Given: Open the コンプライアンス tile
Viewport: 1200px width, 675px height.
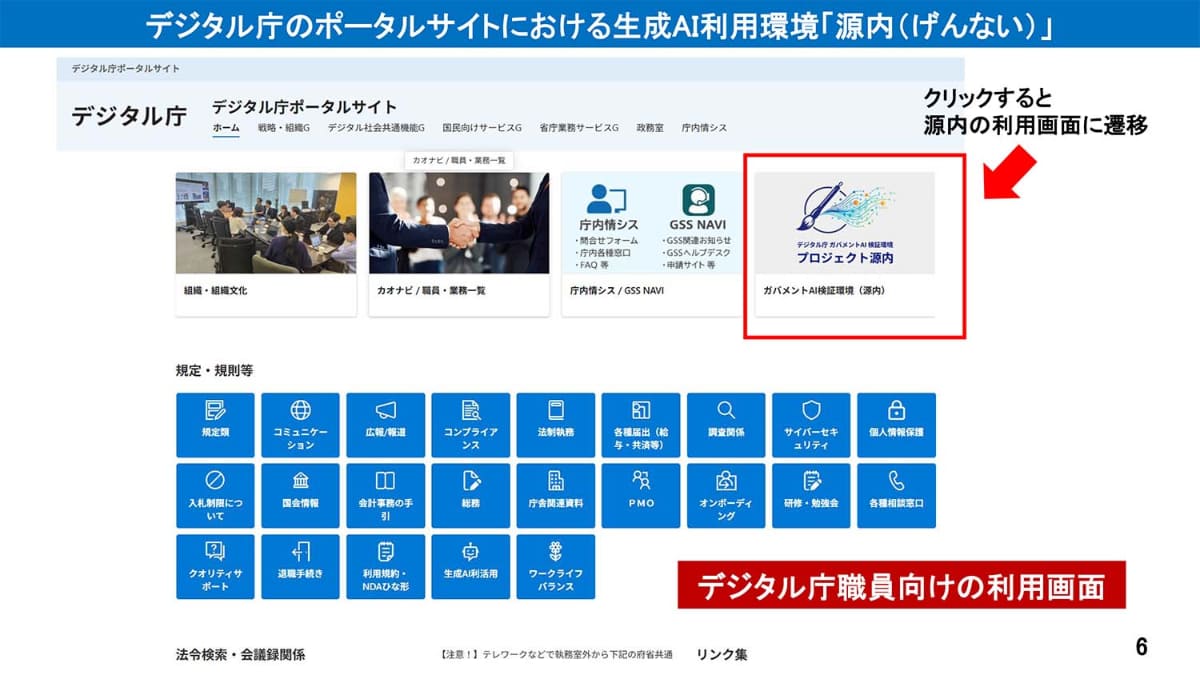Looking at the screenshot, I should [471, 425].
